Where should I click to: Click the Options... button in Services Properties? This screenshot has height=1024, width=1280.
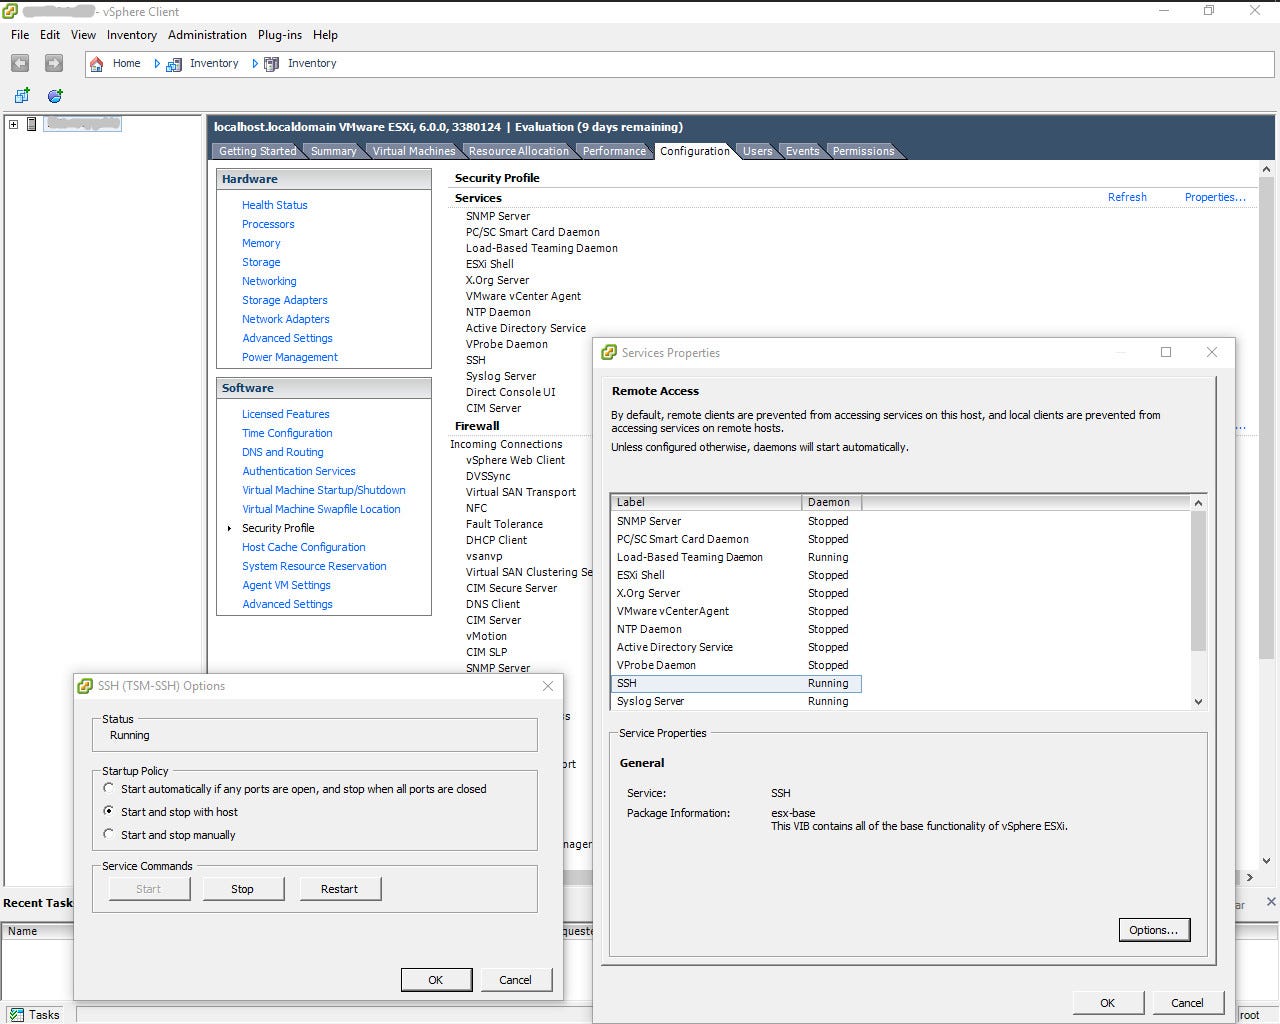[x=1154, y=929]
